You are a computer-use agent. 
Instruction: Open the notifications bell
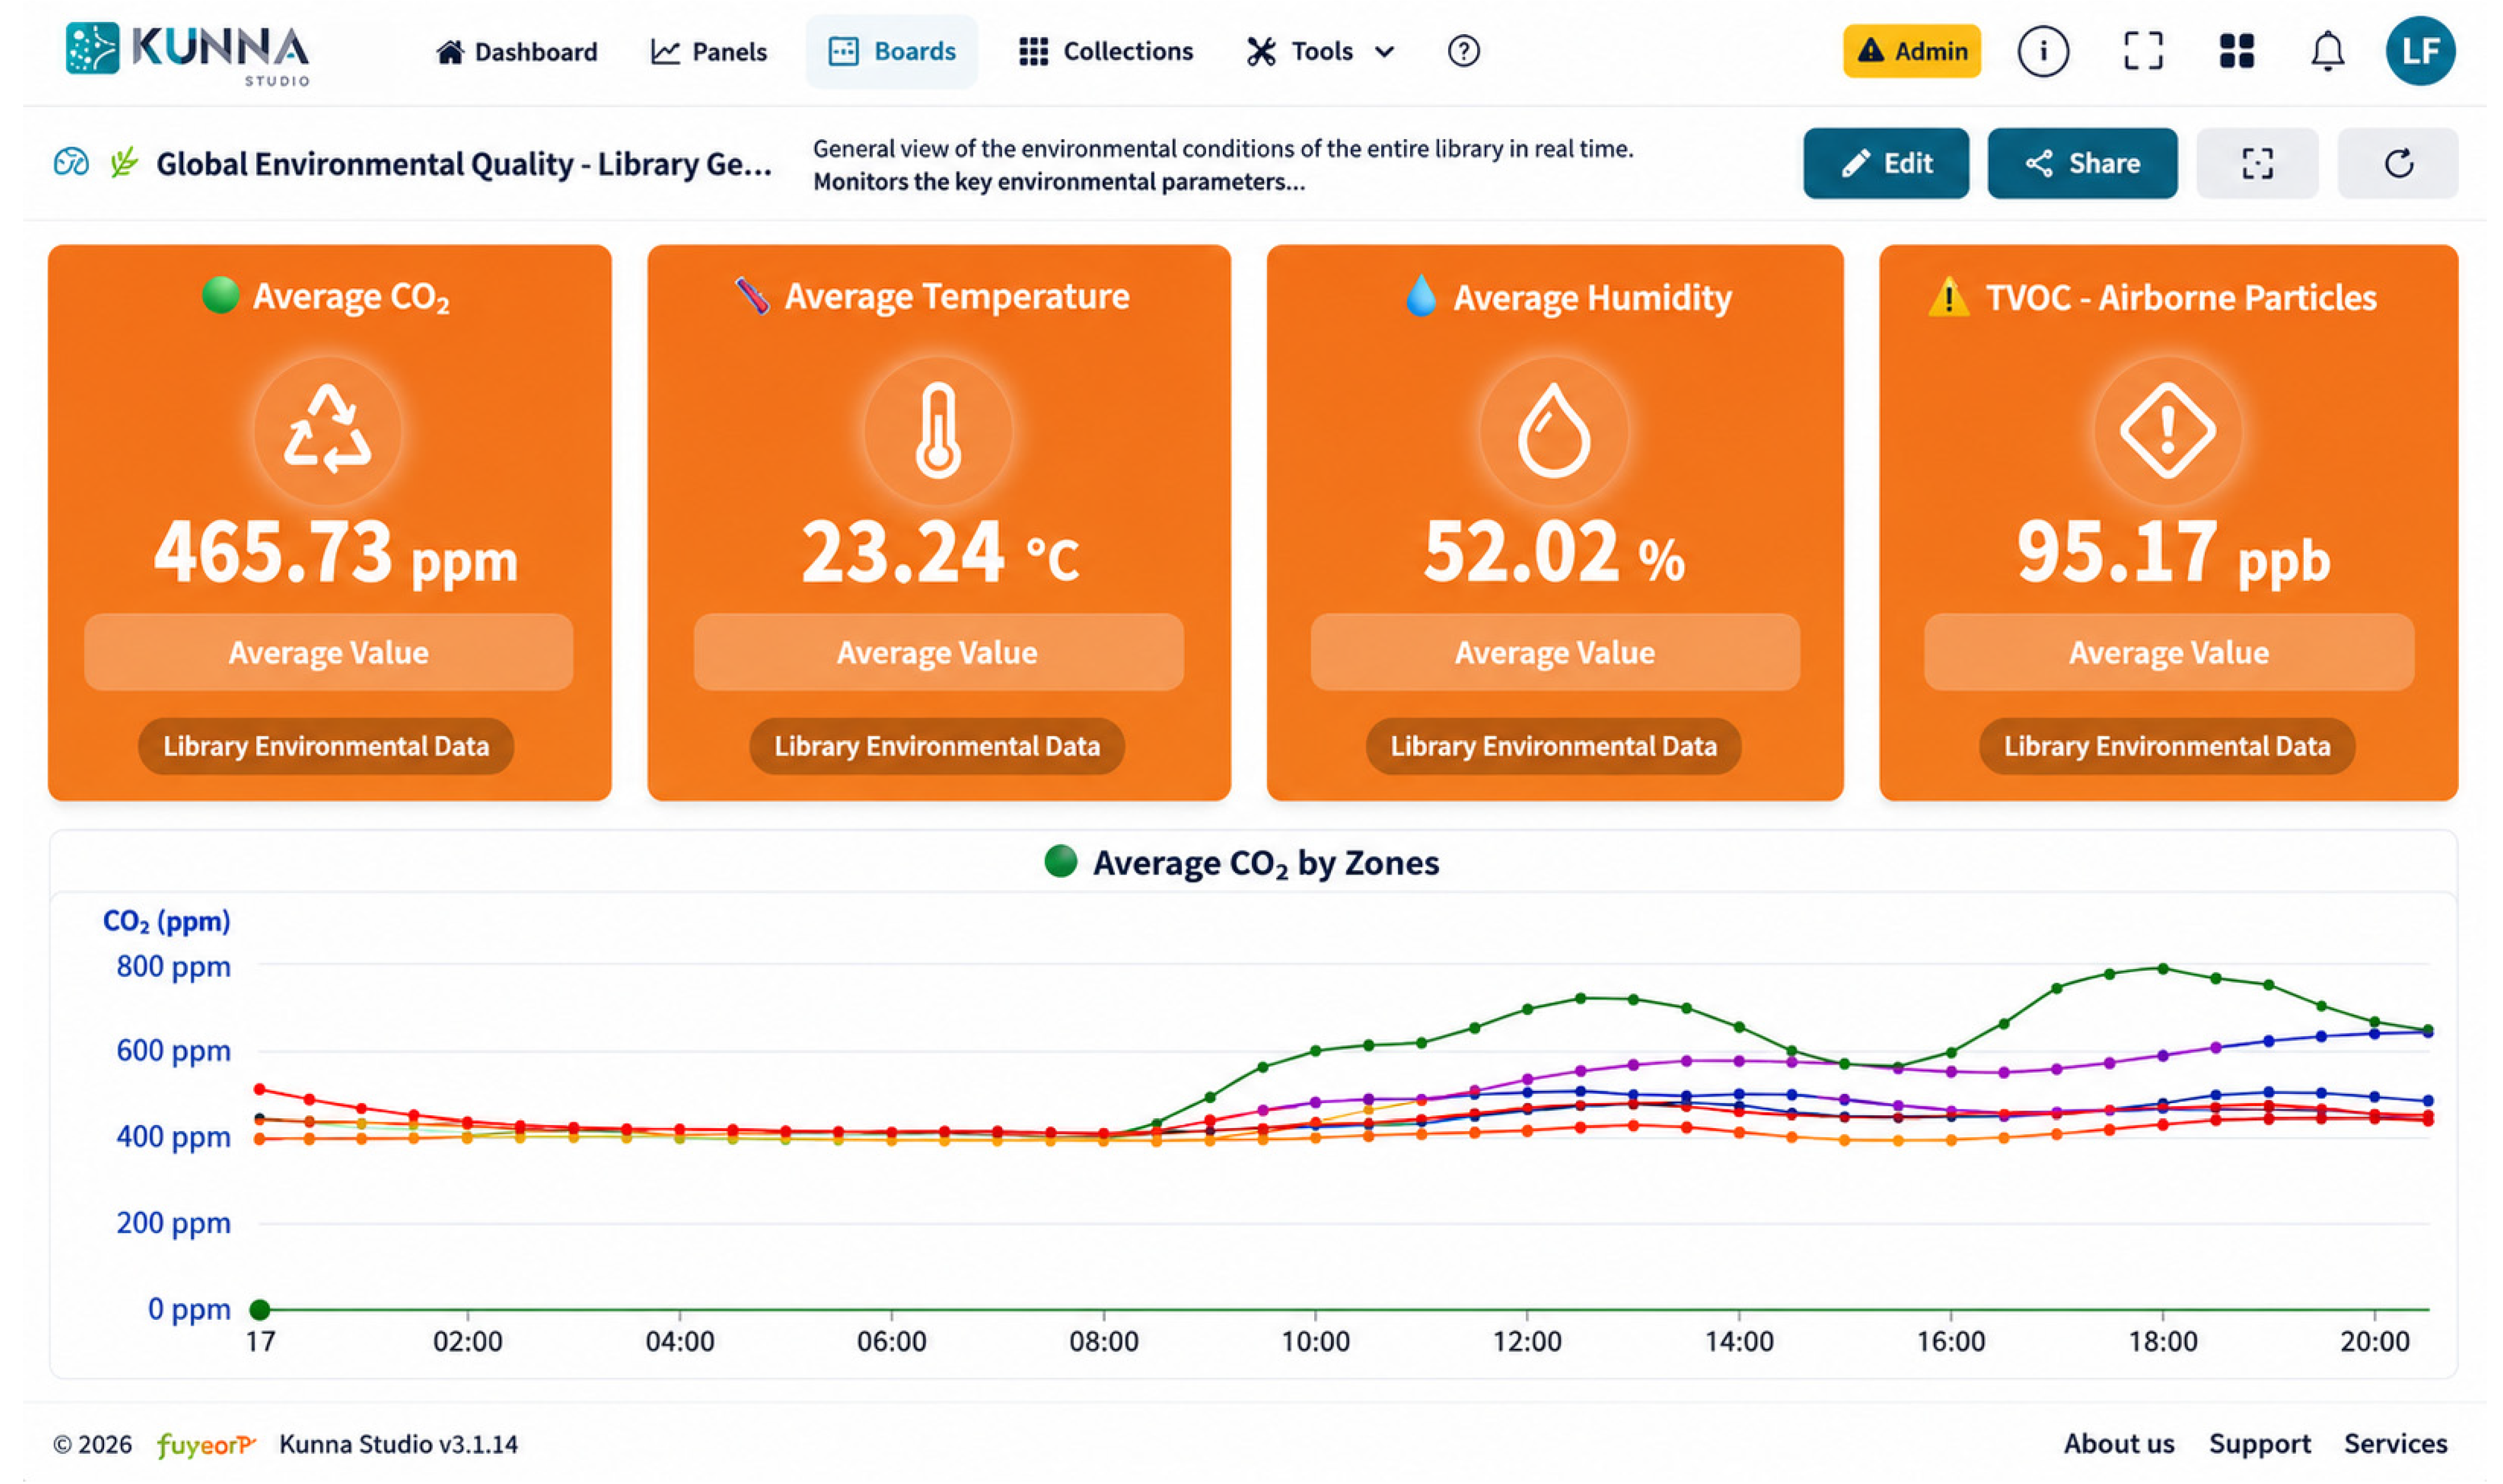[2327, 51]
